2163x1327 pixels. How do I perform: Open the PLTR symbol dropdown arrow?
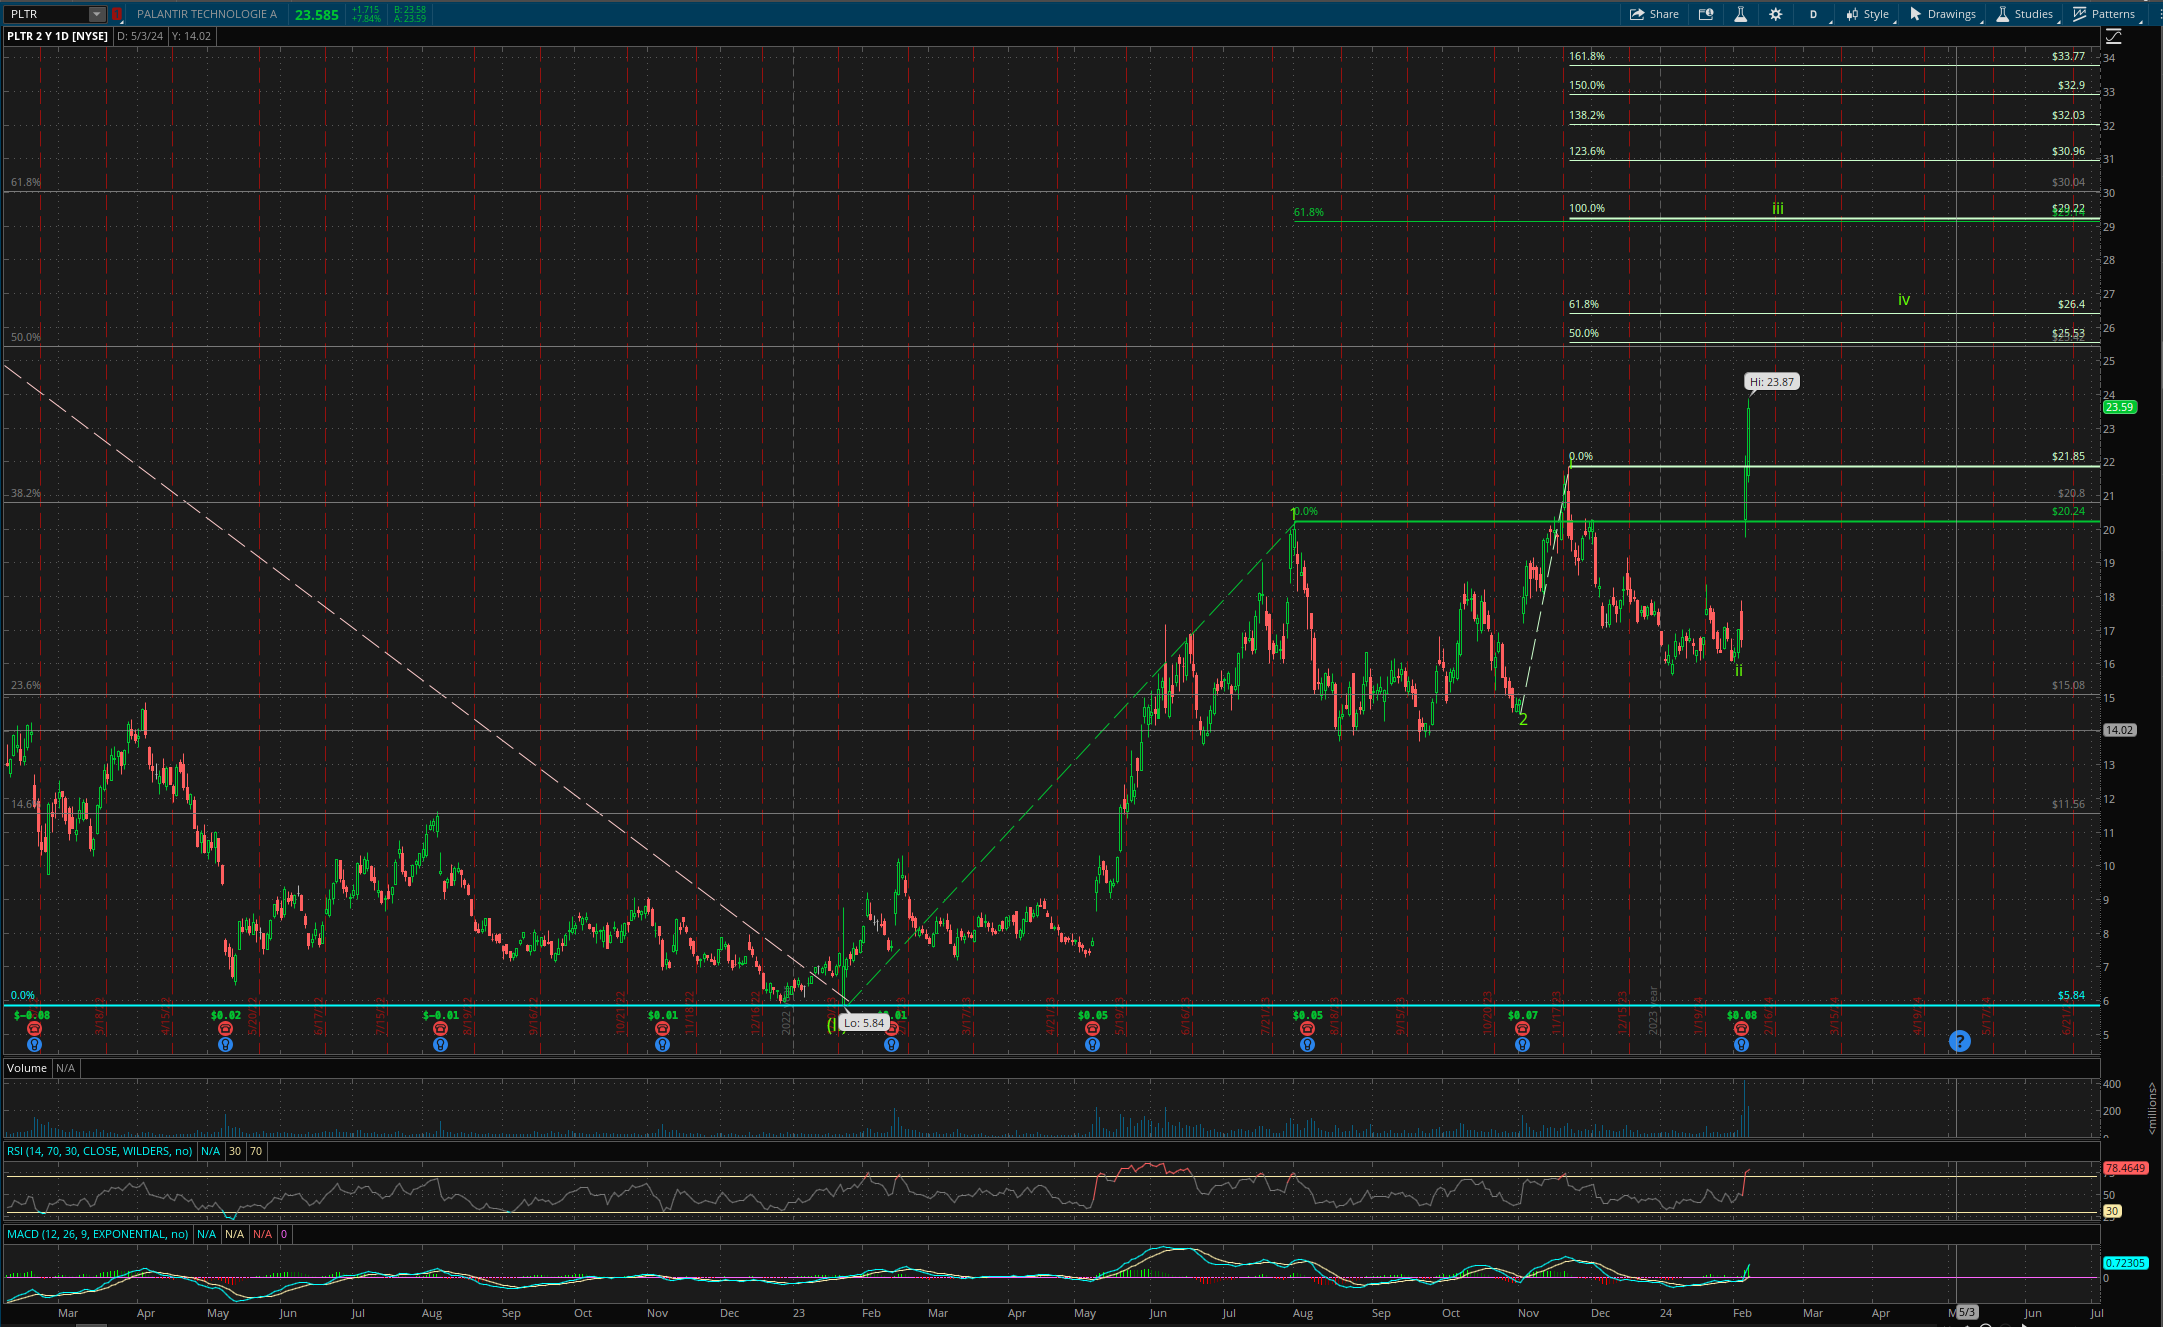pyautogui.click(x=96, y=14)
